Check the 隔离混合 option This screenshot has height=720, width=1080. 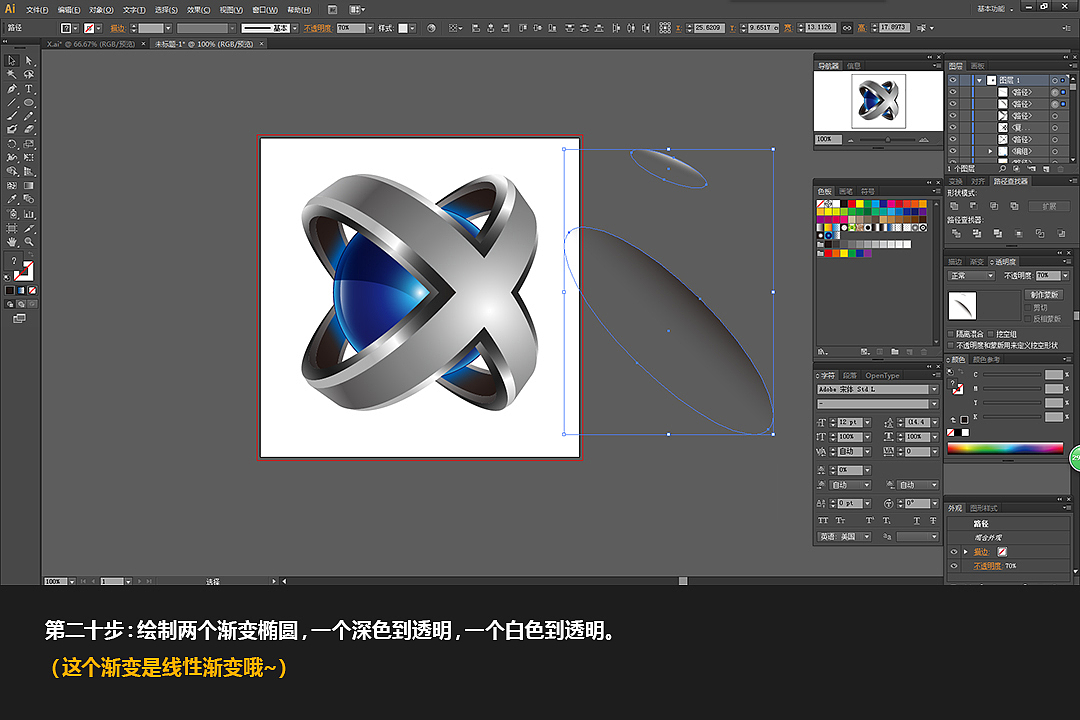(x=950, y=333)
